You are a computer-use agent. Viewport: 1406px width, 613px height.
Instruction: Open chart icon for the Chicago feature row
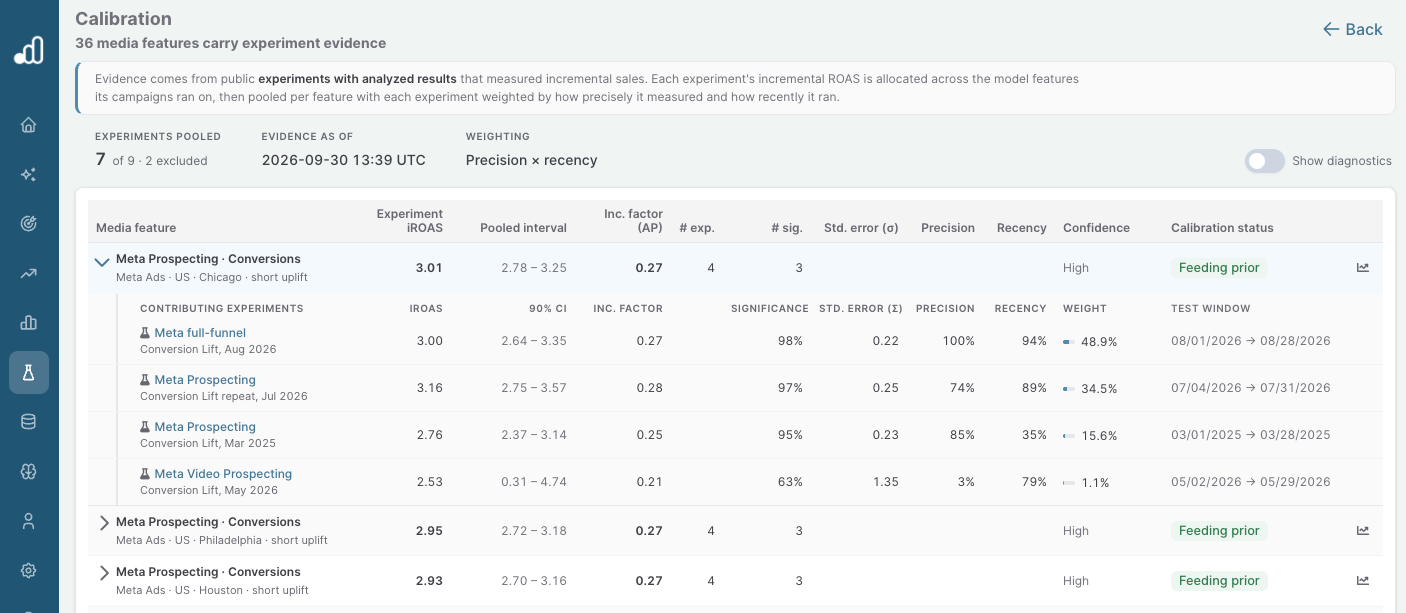(x=1362, y=267)
